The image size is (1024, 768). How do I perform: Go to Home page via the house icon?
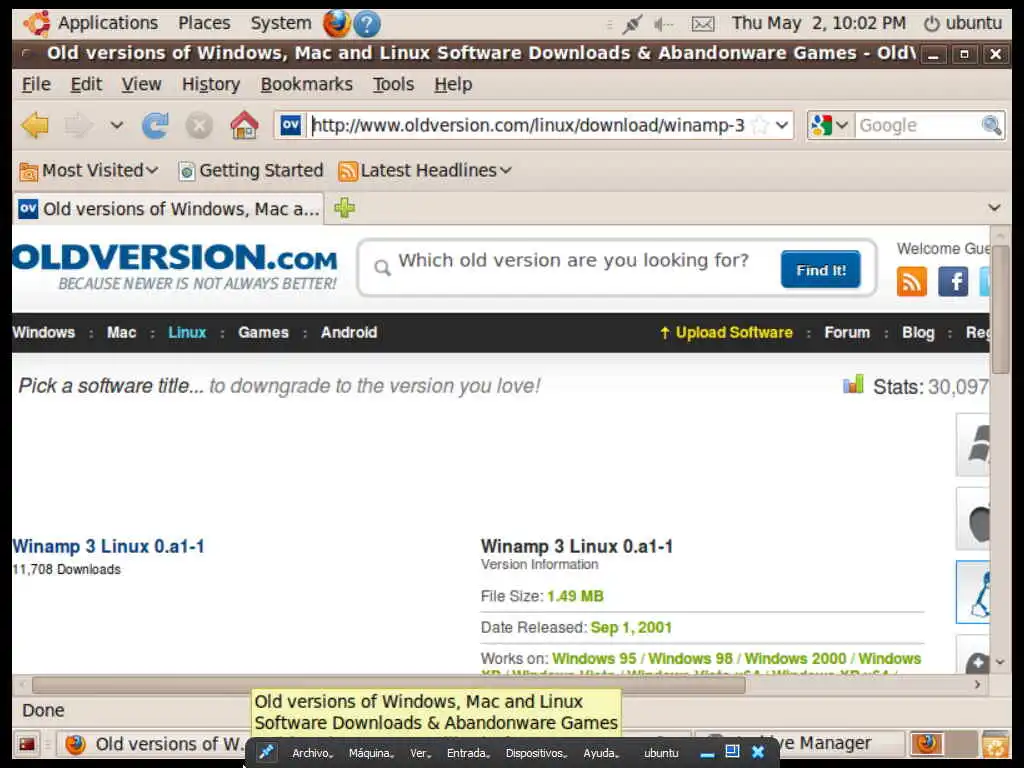point(244,125)
